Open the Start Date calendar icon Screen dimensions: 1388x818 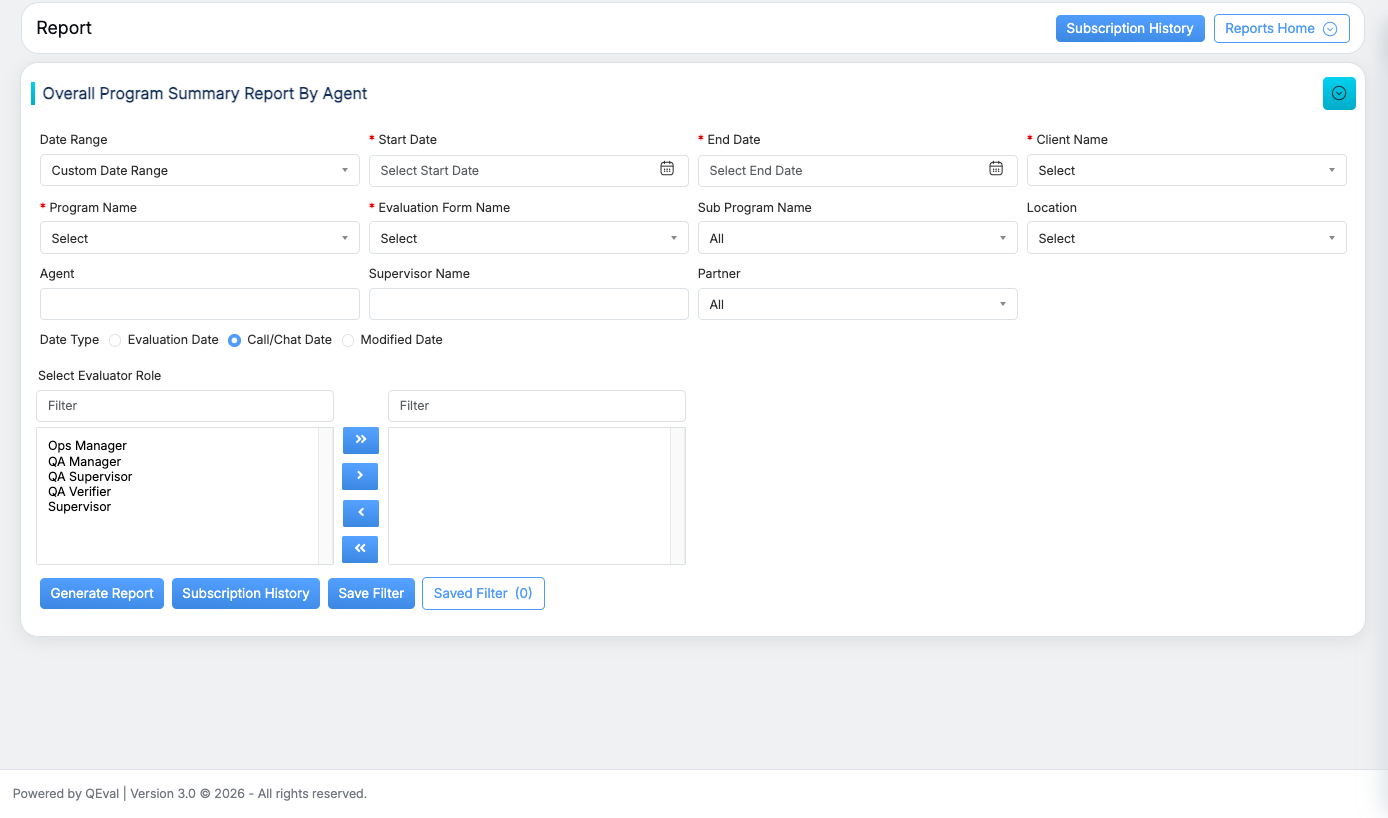(667, 169)
